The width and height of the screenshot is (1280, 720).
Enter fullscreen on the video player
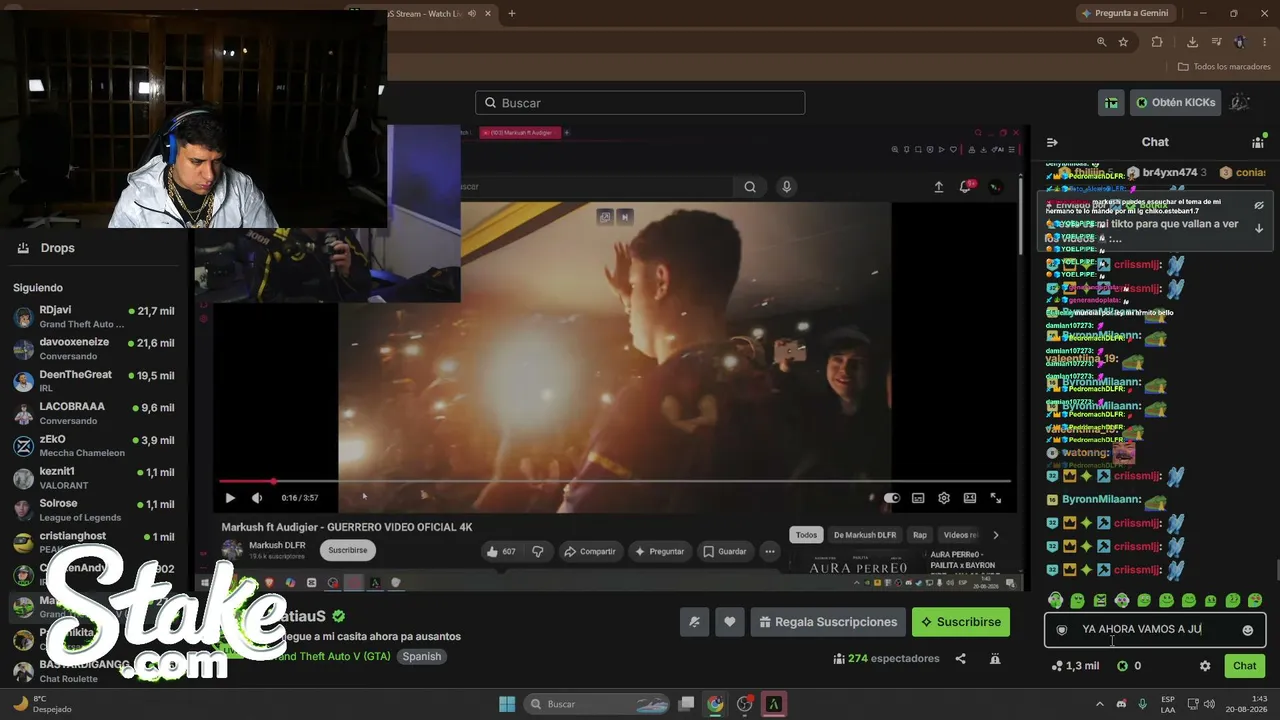click(996, 498)
